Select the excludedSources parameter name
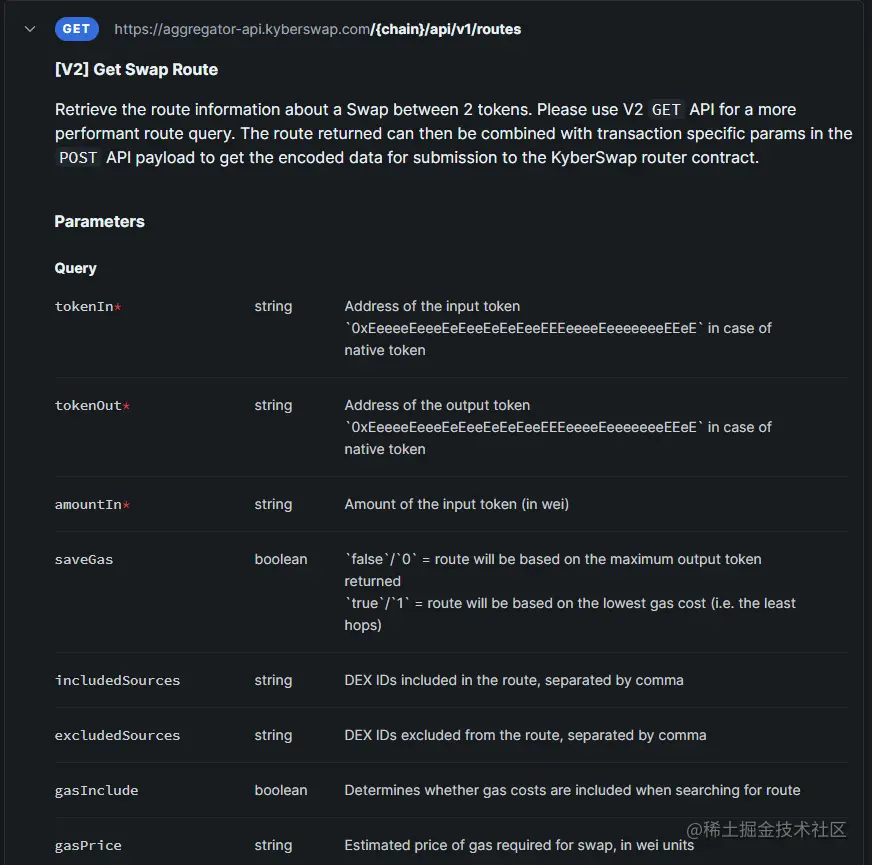 pos(117,735)
